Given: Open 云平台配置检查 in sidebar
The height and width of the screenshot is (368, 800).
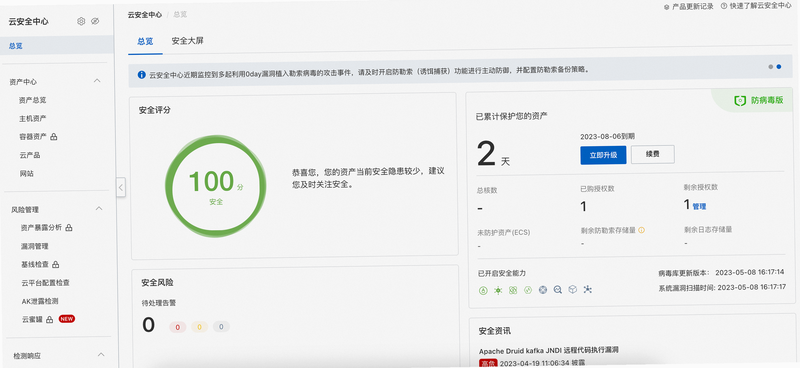Looking at the screenshot, I should (45, 283).
